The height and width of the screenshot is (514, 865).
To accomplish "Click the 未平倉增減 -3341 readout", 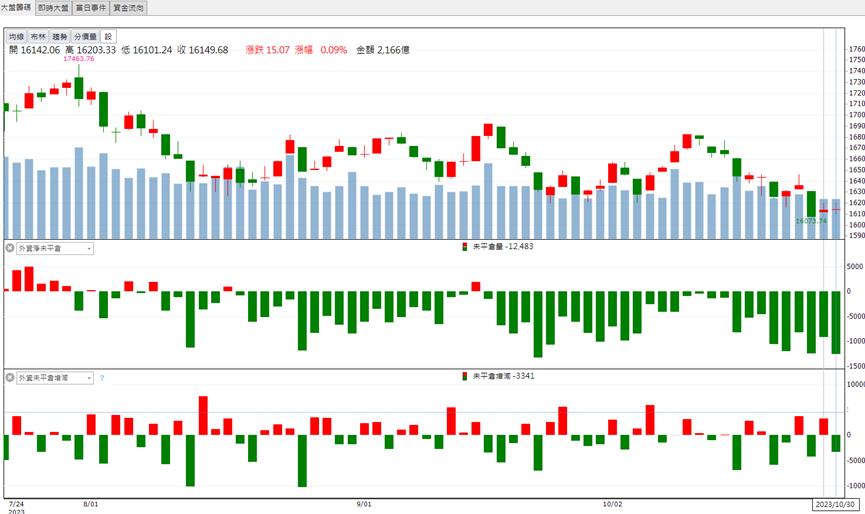I will (x=504, y=376).
